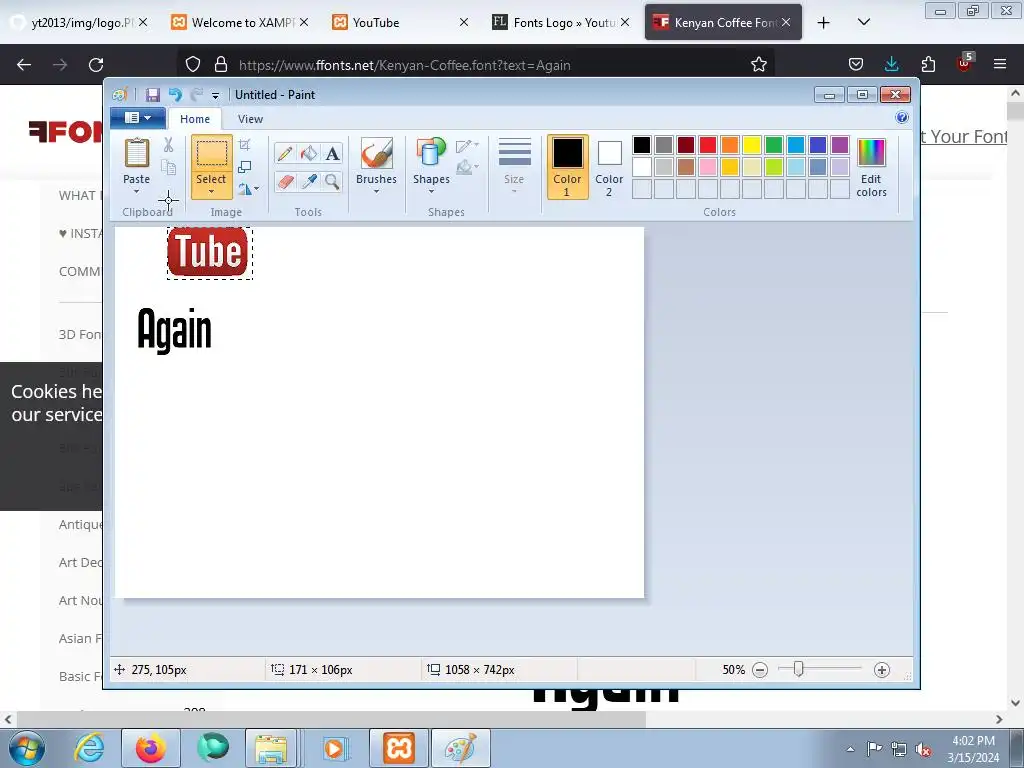Select Color 2 background button

[x=609, y=167]
